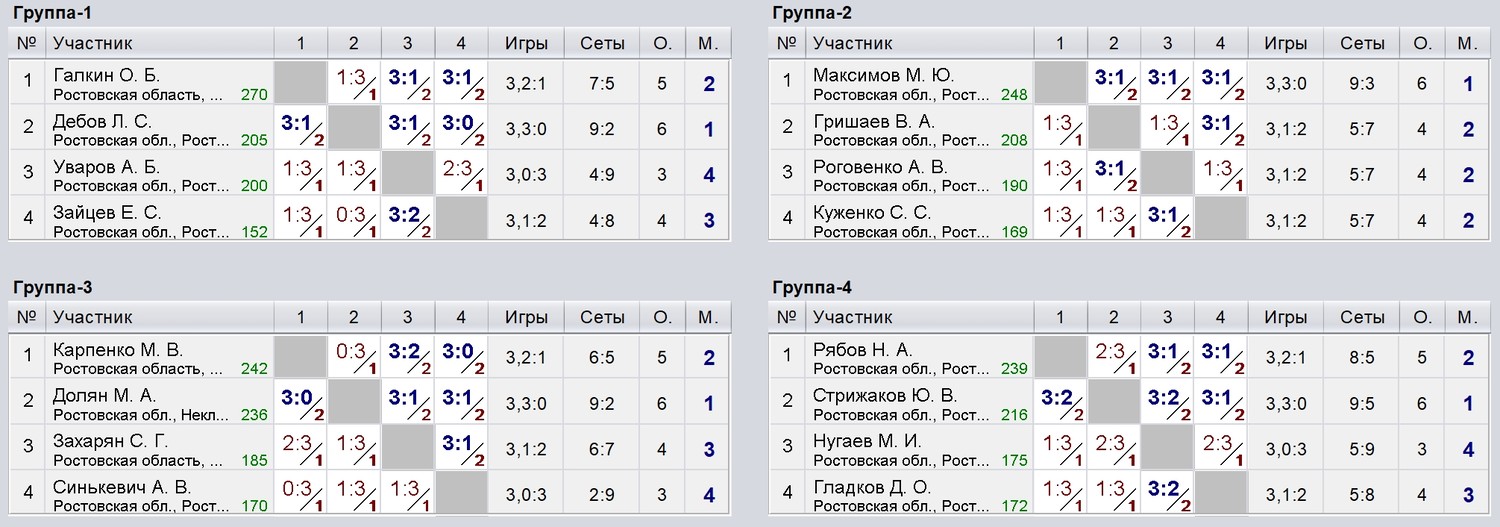Click Долян vs Карпенко 3:0 score cell
1500x527 pixels.
pyautogui.click(x=300, y=403)
